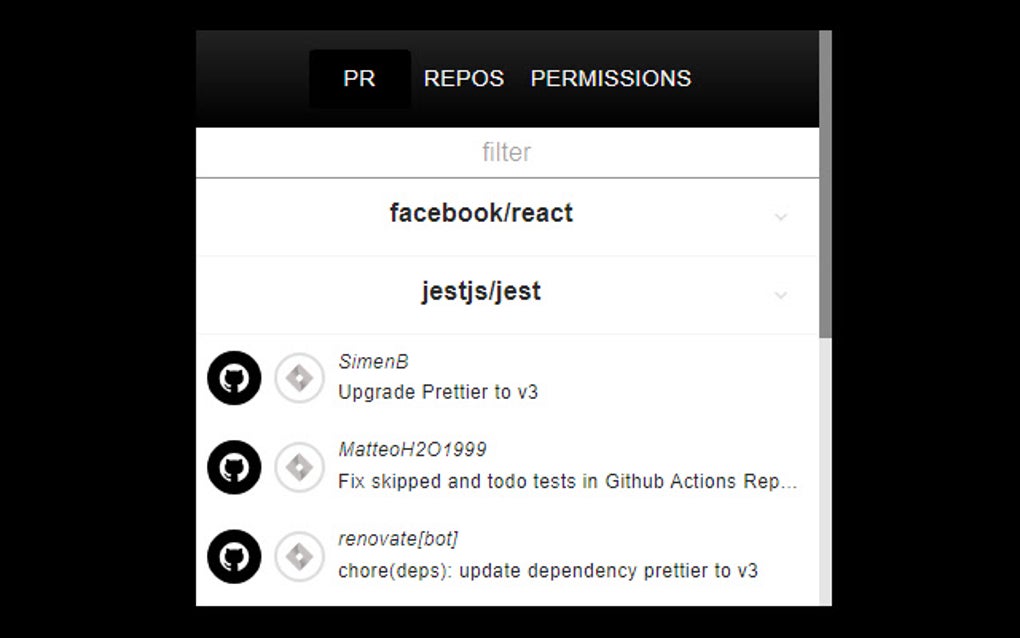
Task: Collapse the jestjs/jest section chevron
Action: tap(781, 295)
